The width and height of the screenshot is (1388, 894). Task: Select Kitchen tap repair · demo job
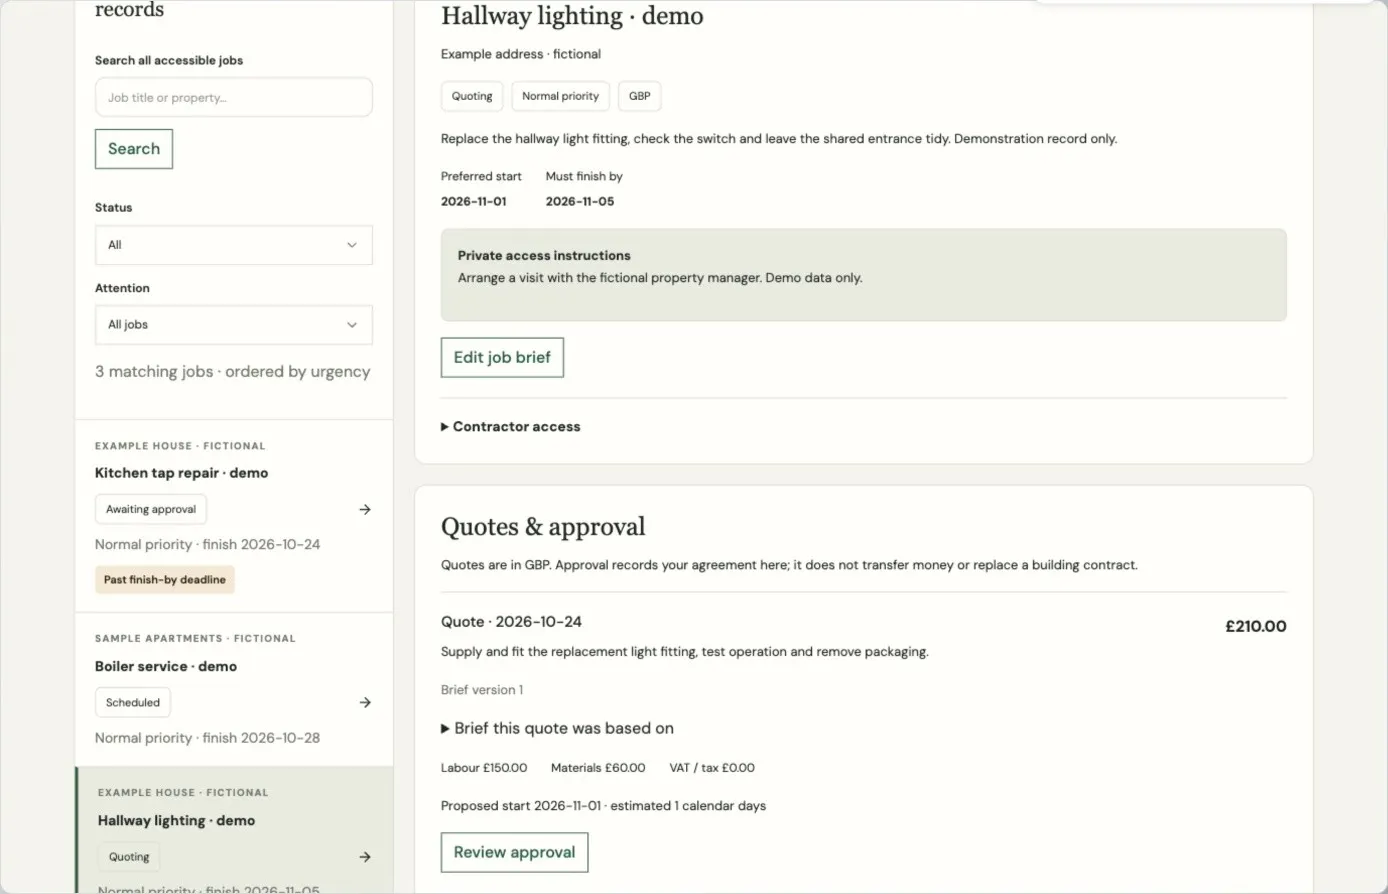181,473
